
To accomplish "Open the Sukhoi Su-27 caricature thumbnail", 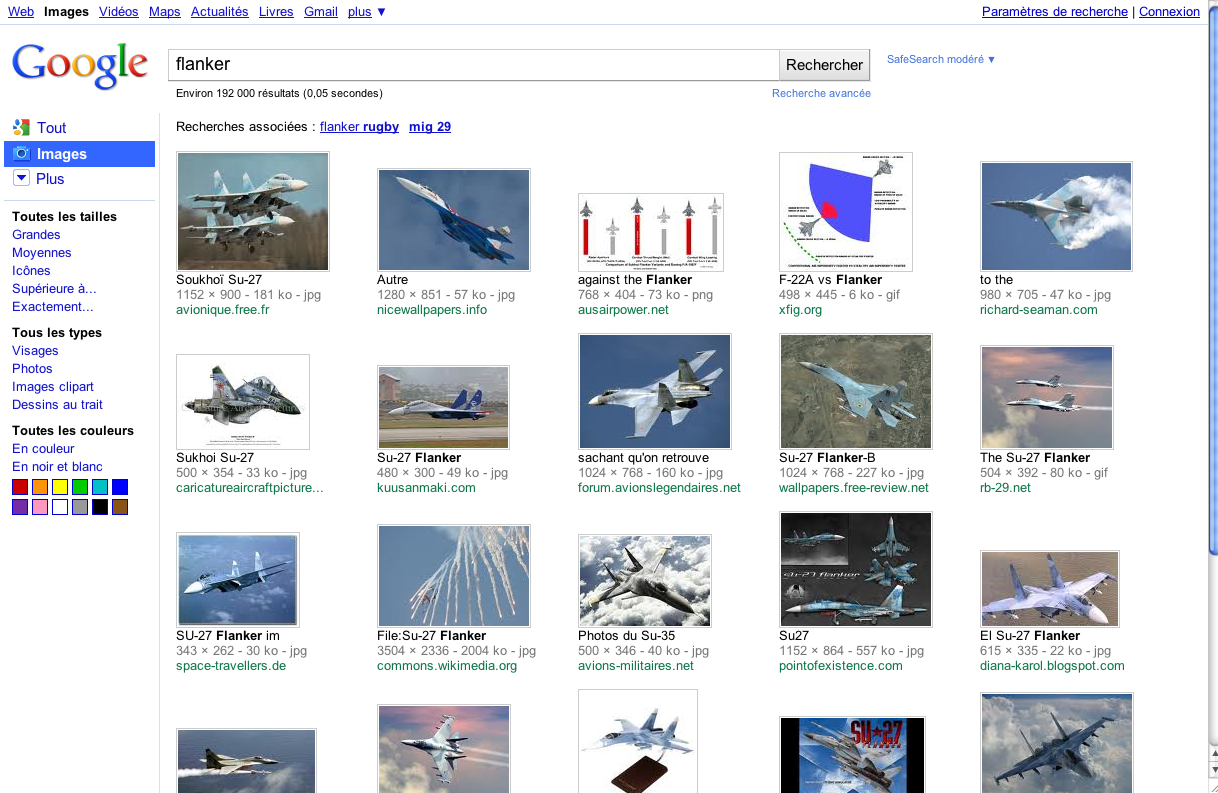I will tap(242, 401).
